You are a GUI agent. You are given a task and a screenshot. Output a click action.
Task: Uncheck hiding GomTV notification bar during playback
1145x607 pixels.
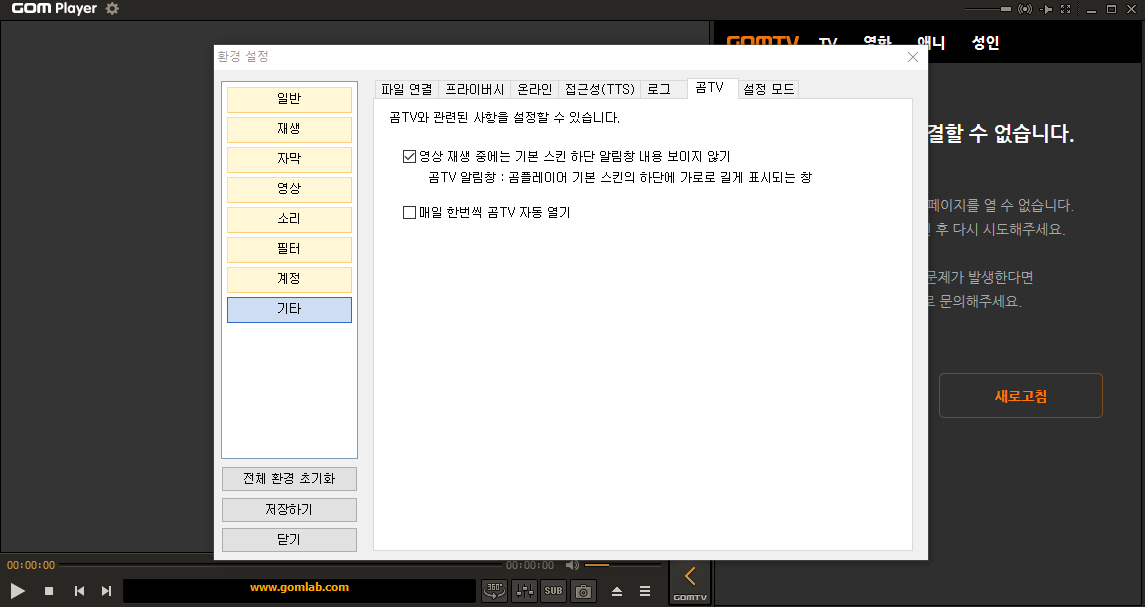tap(409, 155)
